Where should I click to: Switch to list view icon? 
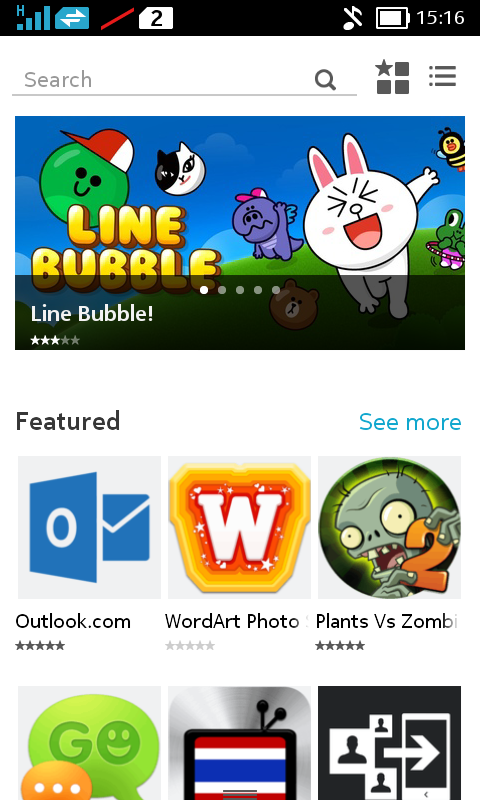(x=442, y=76)
